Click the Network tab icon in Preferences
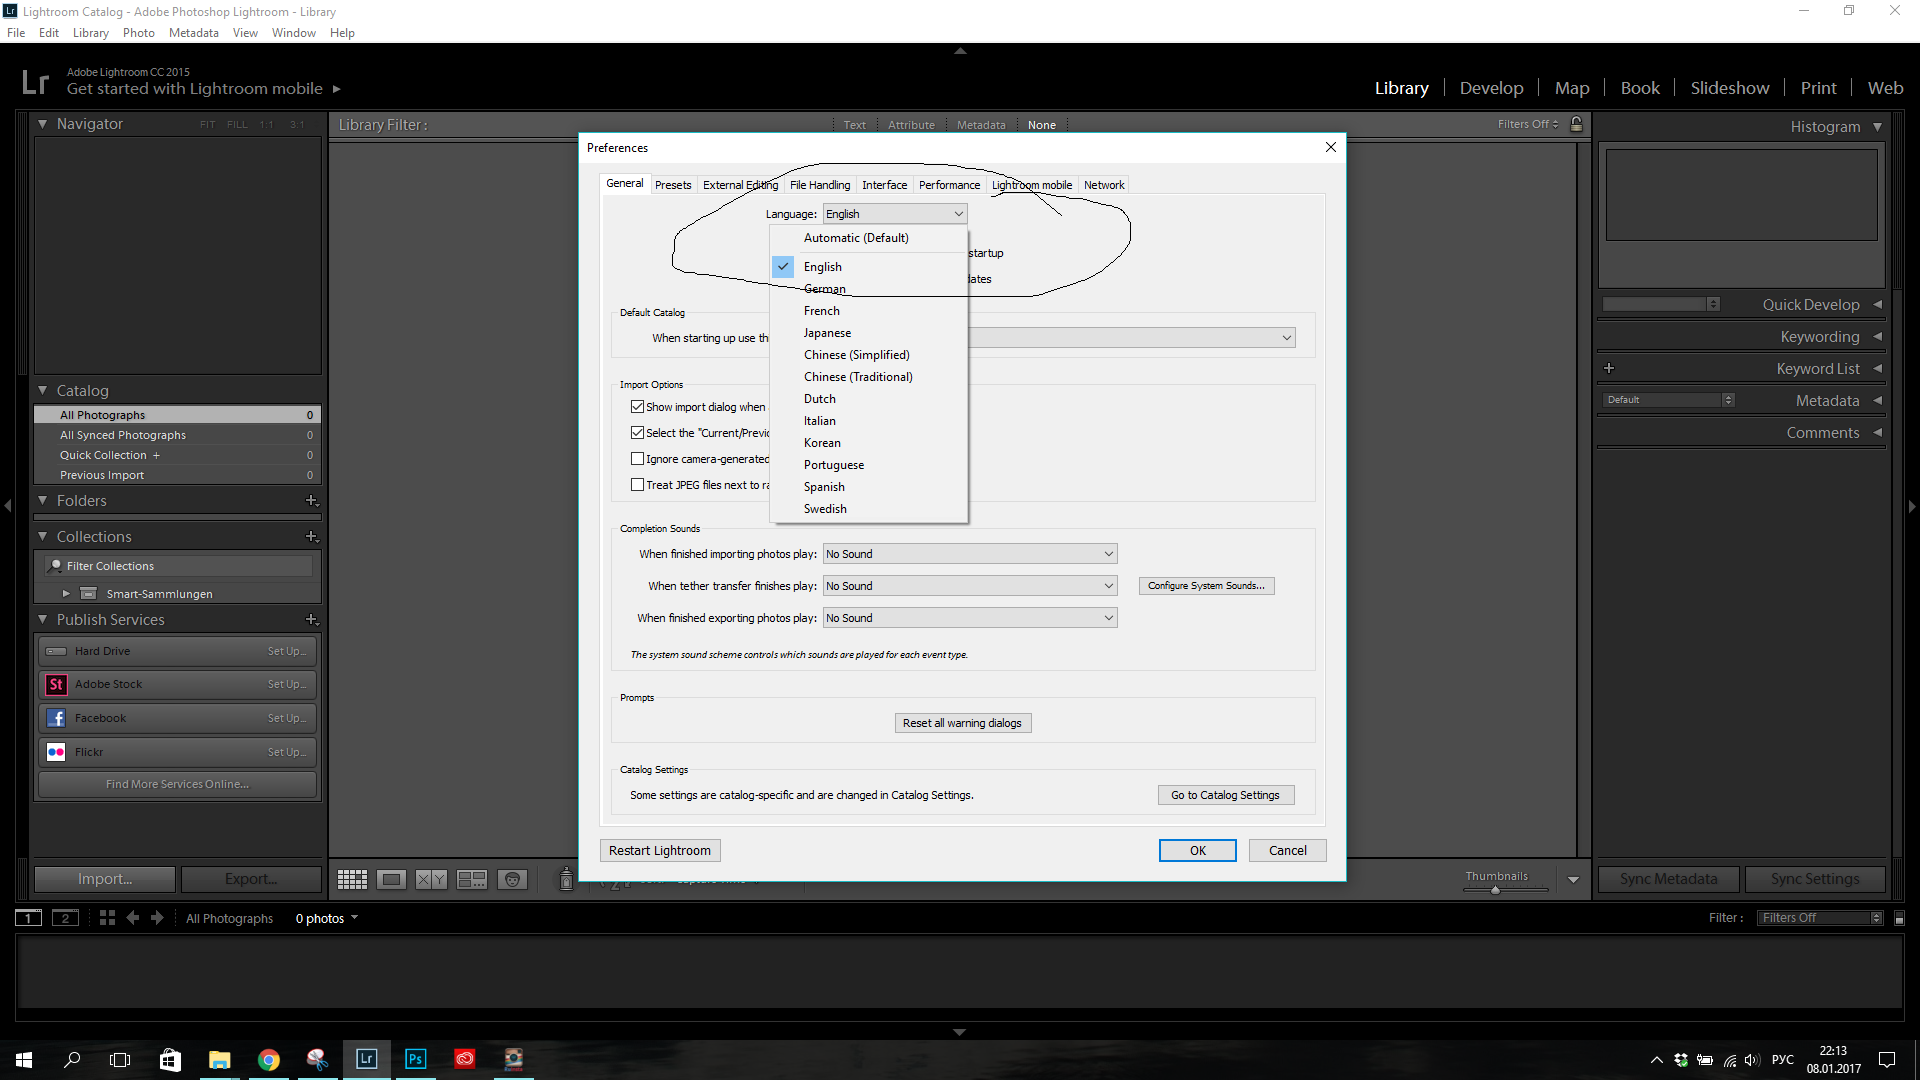The image size is (1920, 1080). coord(1104,185)
